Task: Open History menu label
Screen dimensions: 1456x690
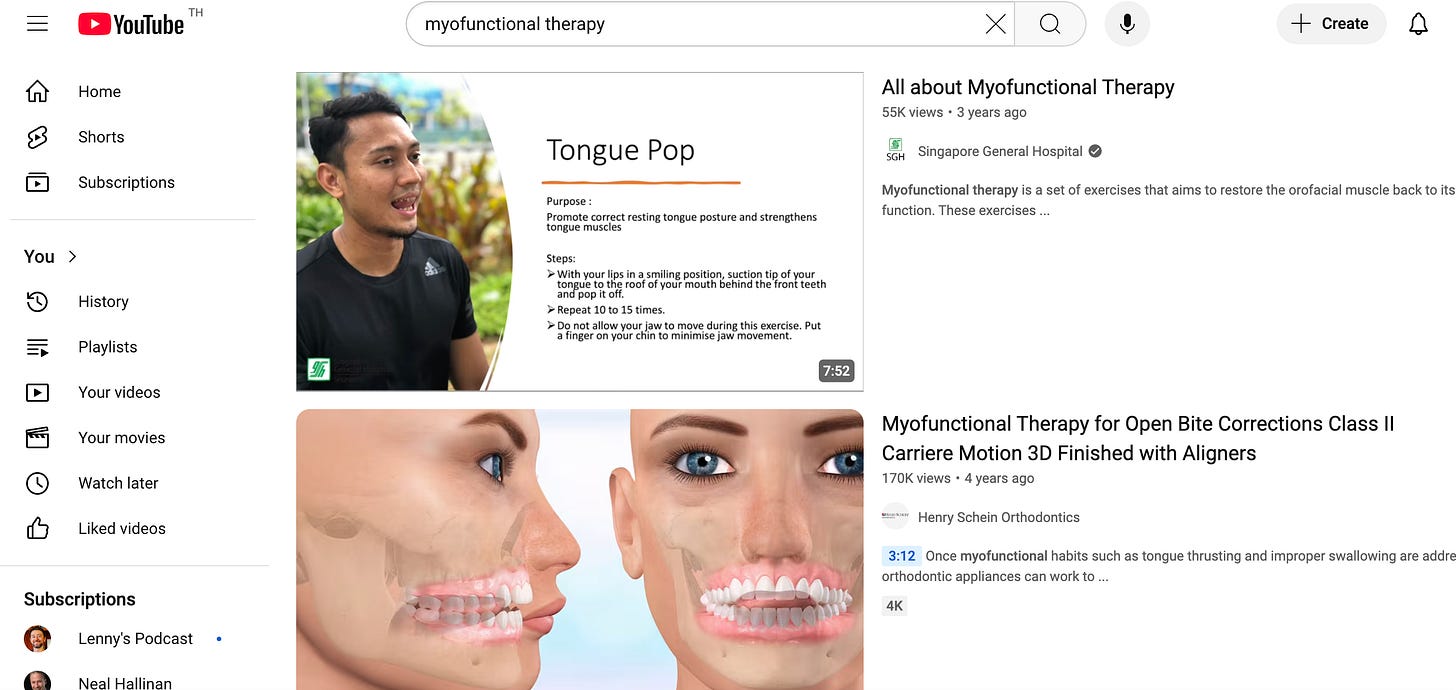Action: (x=103, y=301)
